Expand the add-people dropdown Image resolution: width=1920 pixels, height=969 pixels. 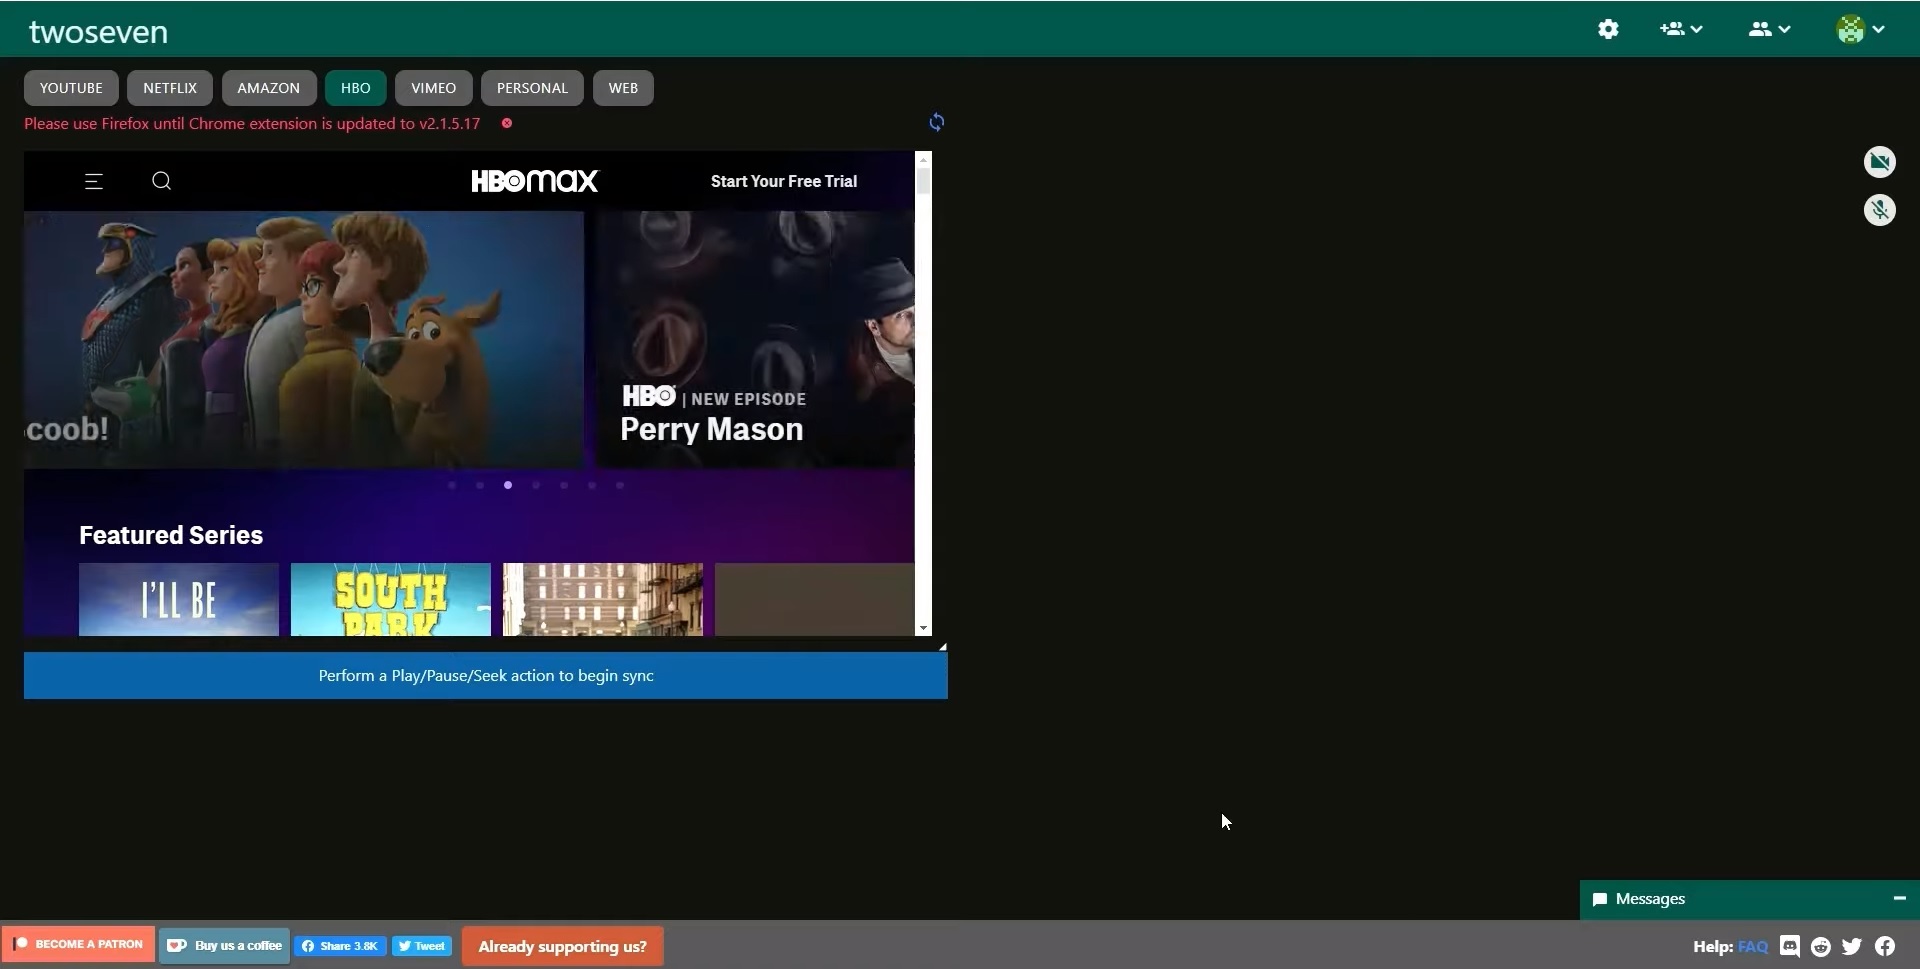point(1681,29)
